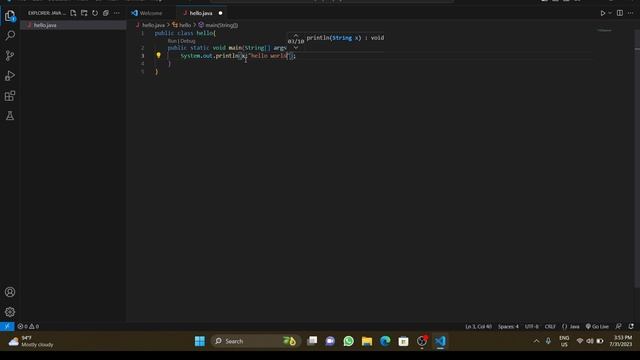Open the Run and Debug view
640x360 pixels.
[x=10, y=76]
